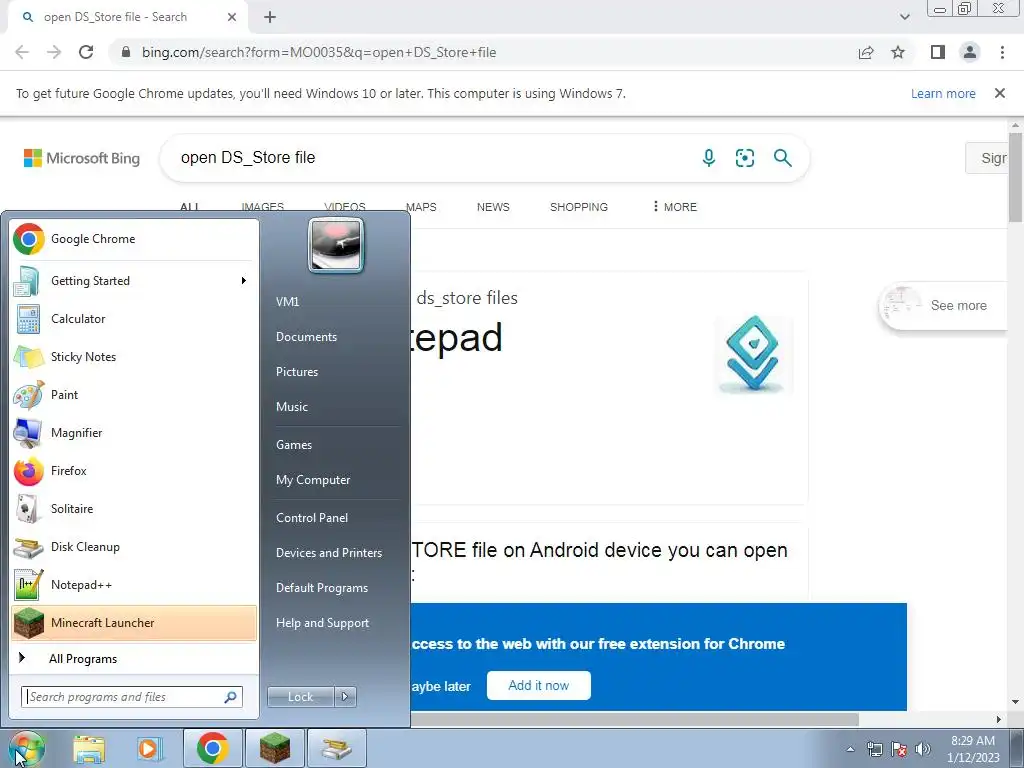Launch Firefox from Start menu
Viewport: 1024px width, 768px height.
pyautogui.click(x=134, y=471)
